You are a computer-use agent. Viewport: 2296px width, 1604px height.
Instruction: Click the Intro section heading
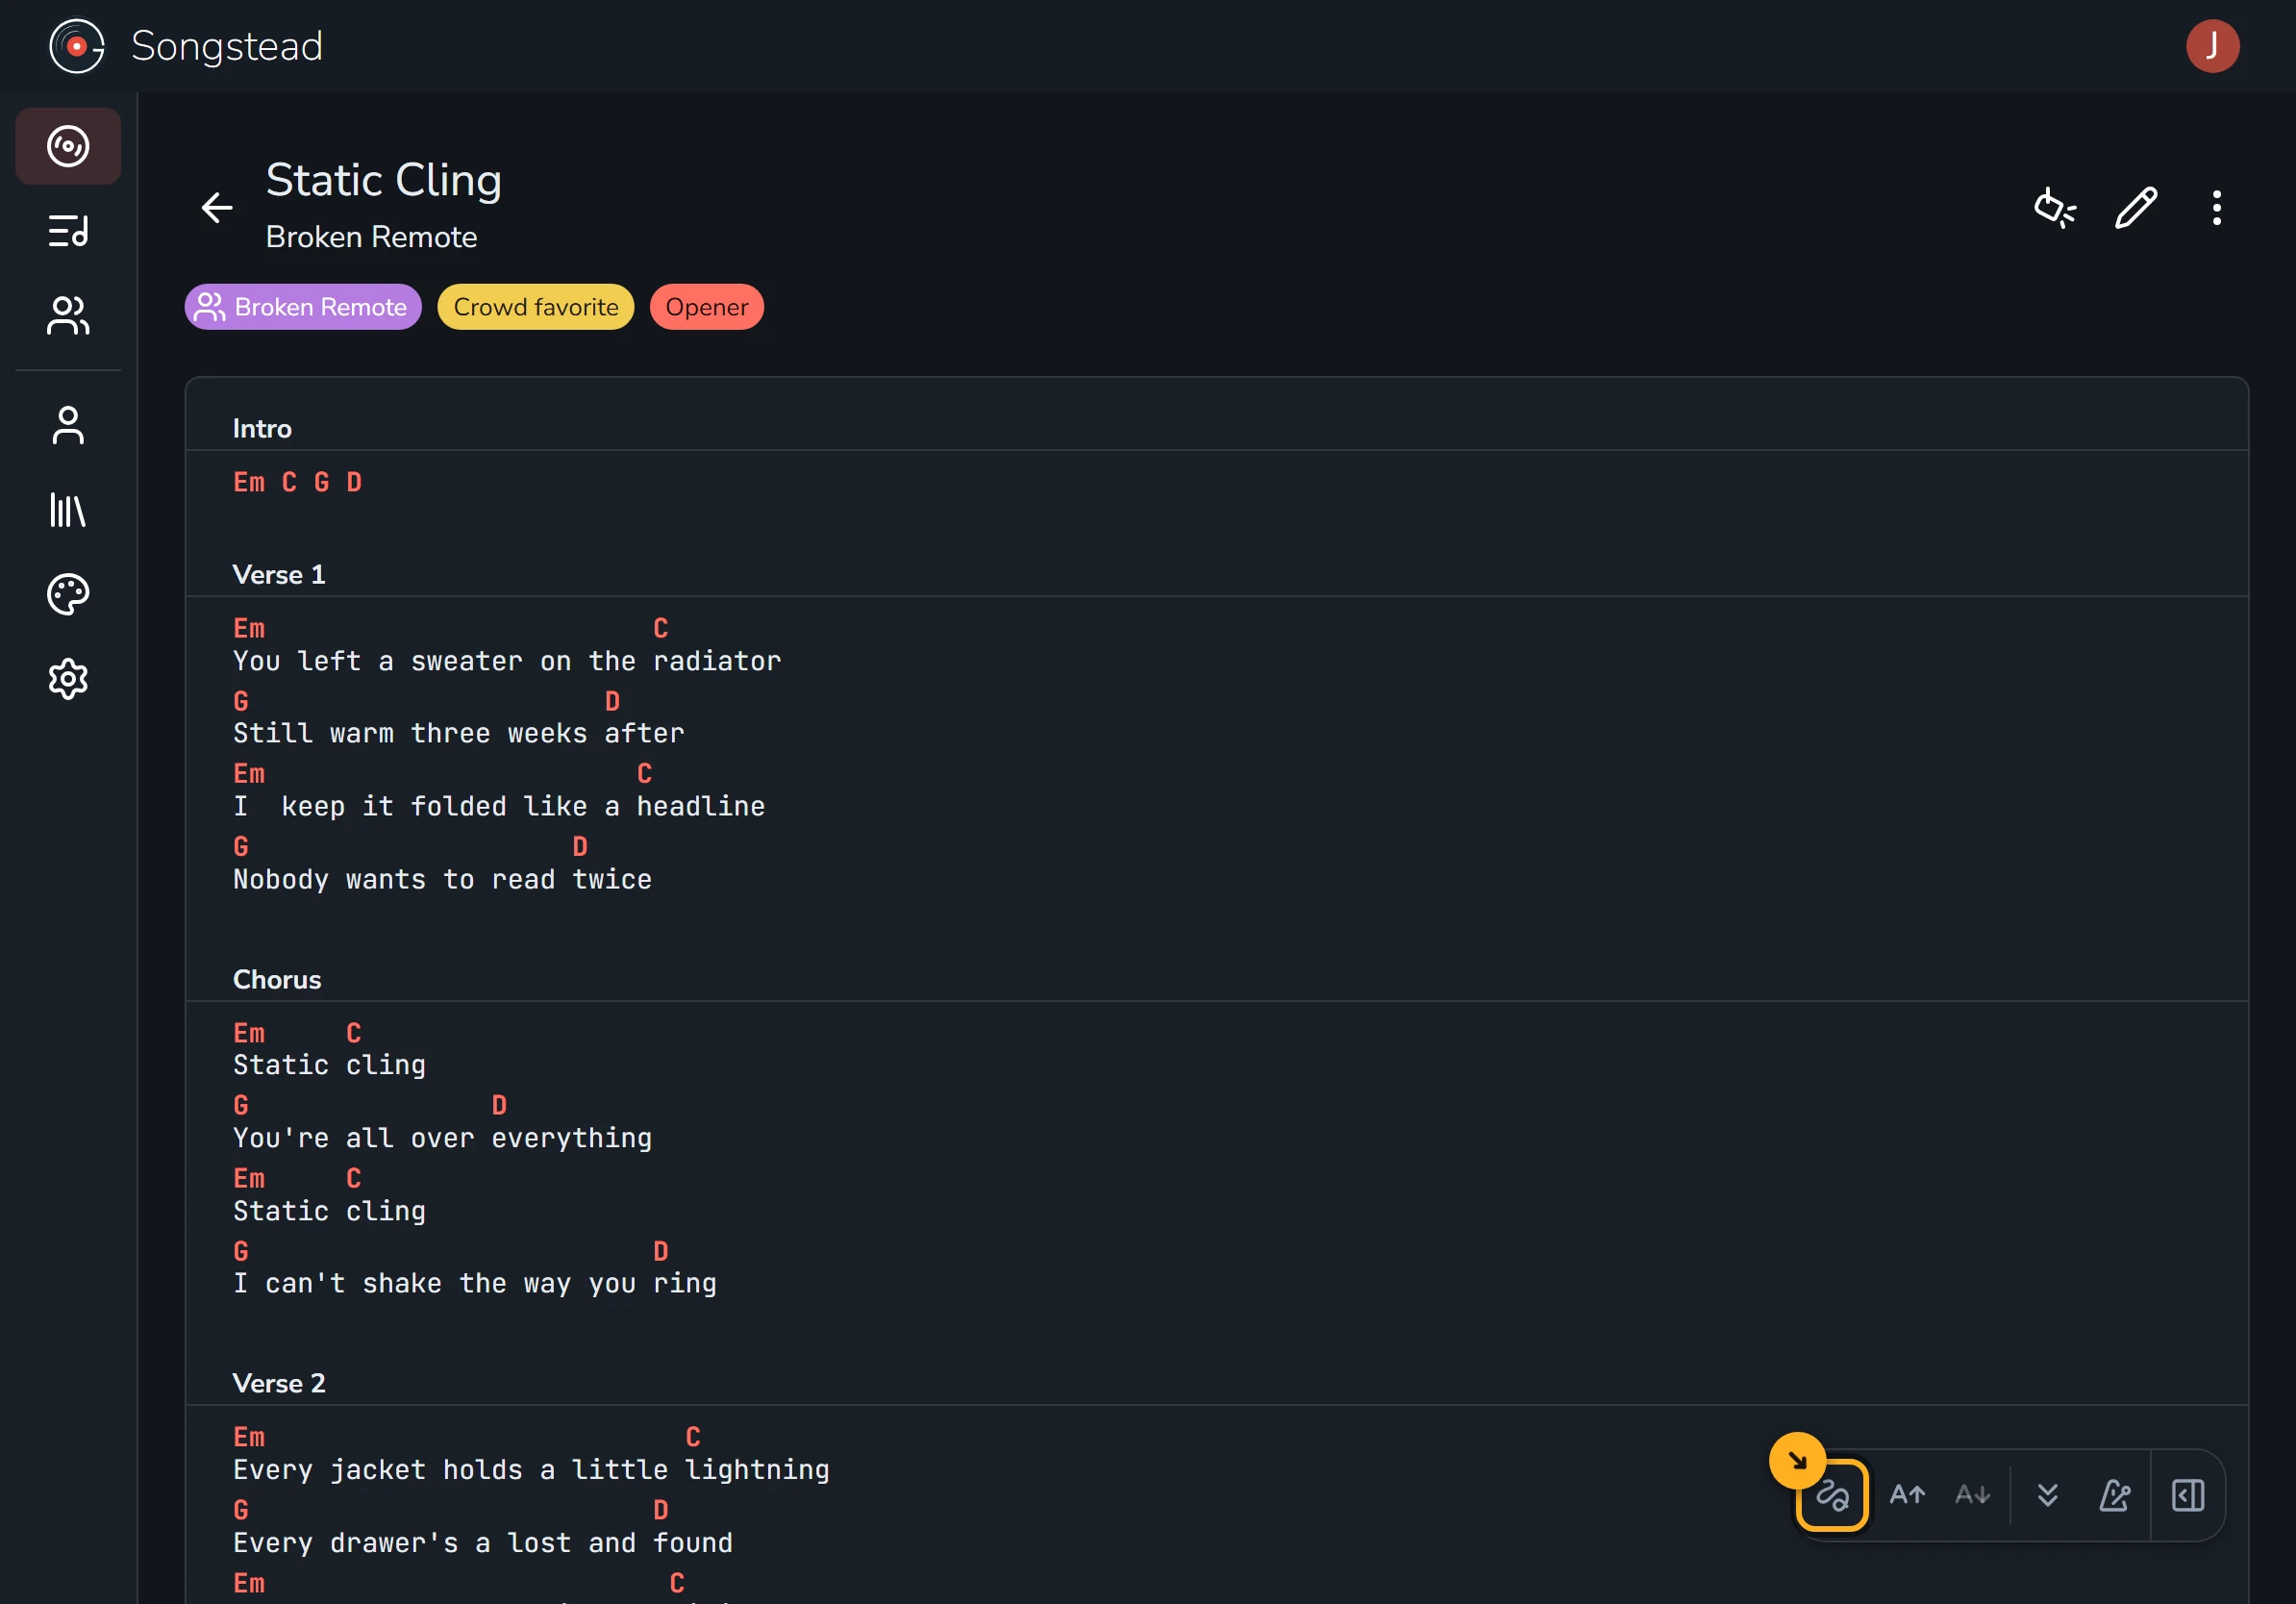pyautogui.click(x=262, y=429)
